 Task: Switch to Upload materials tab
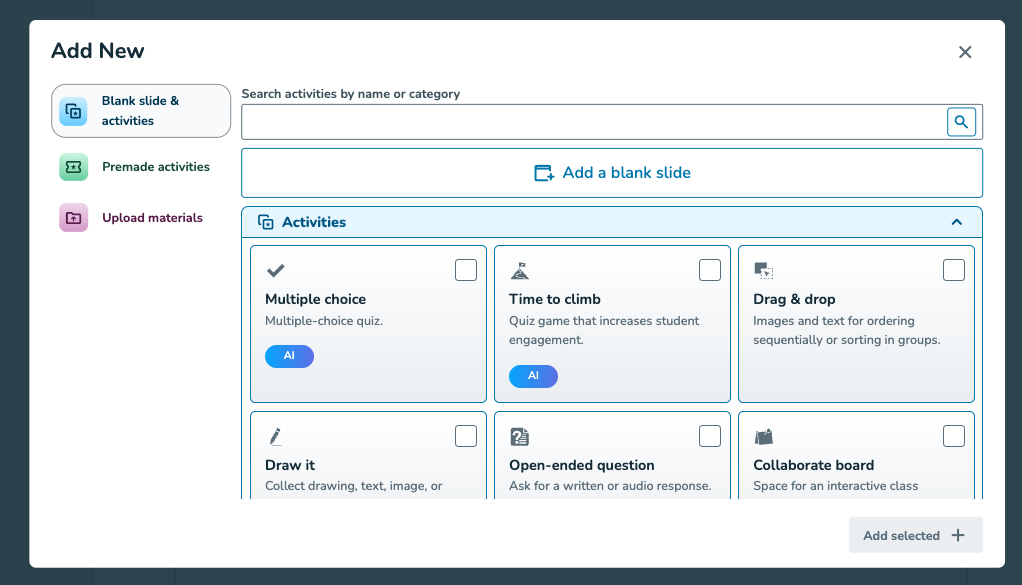141,218
